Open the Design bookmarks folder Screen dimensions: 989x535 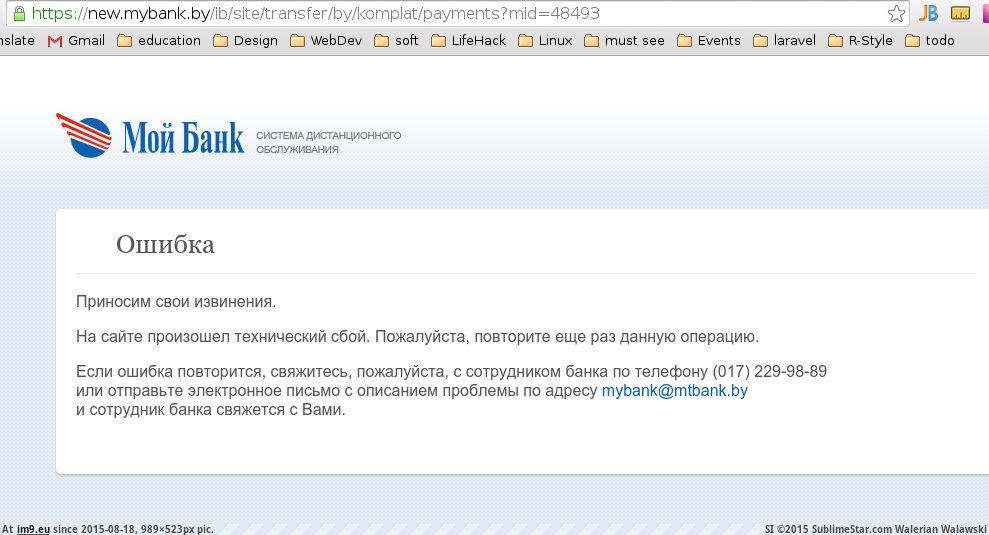point(245,41)
